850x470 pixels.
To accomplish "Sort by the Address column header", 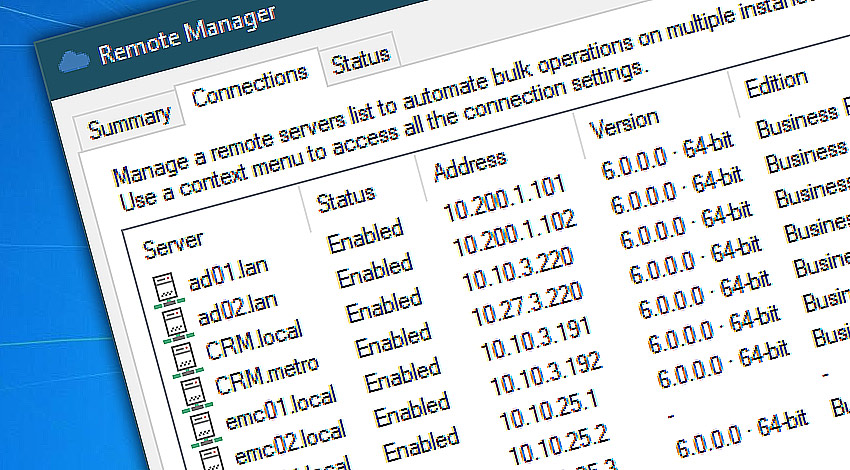I will coord(470,166).
